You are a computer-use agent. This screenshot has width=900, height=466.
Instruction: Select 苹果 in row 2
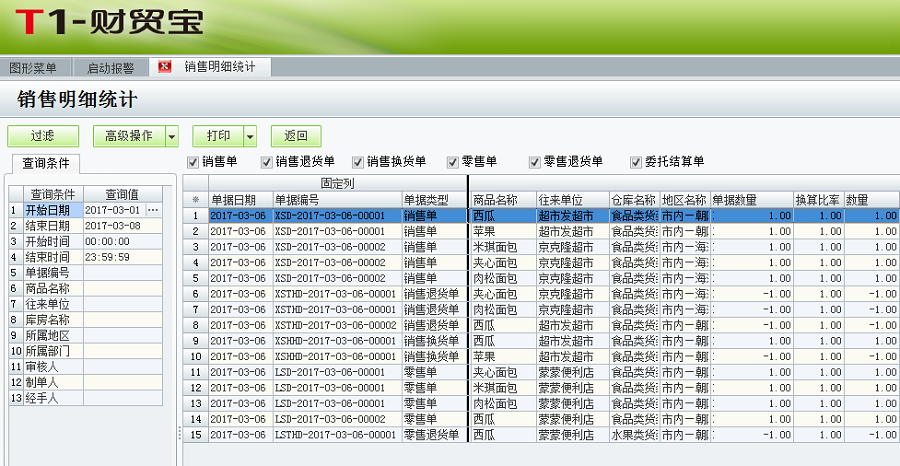click(503, 231)
